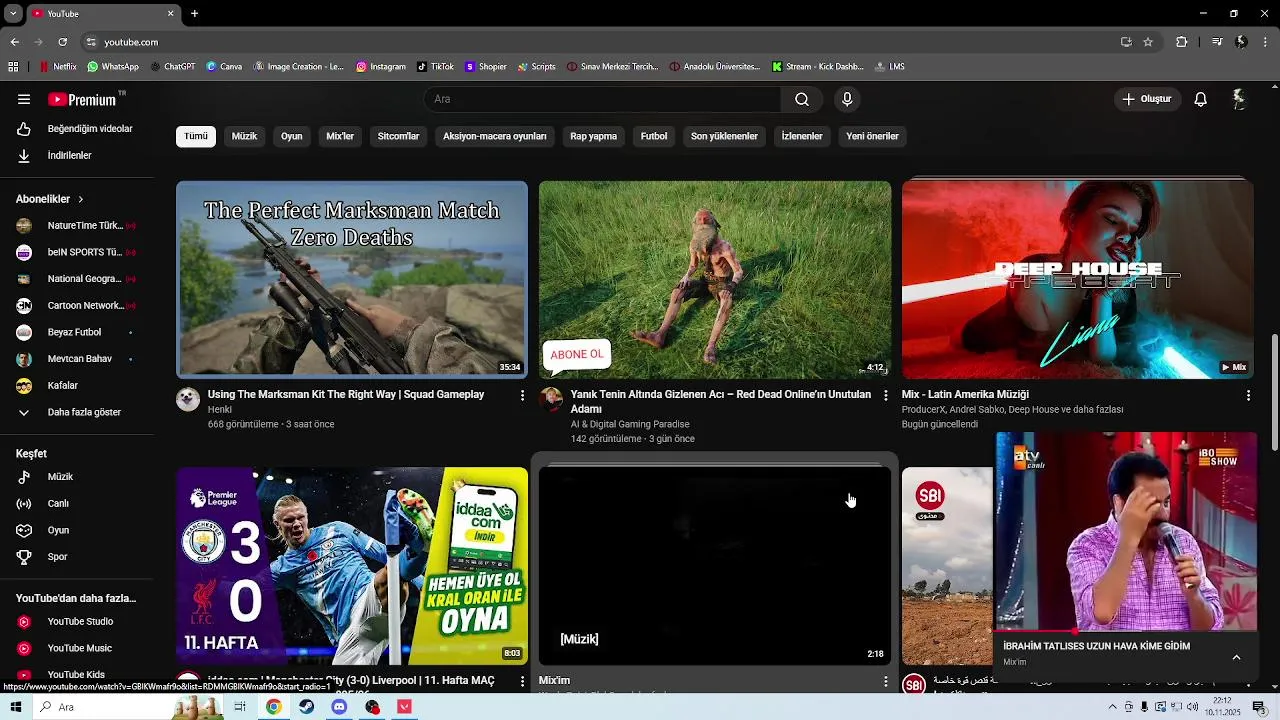Open the YouTube hamburger guide menu

pos(24,99)
